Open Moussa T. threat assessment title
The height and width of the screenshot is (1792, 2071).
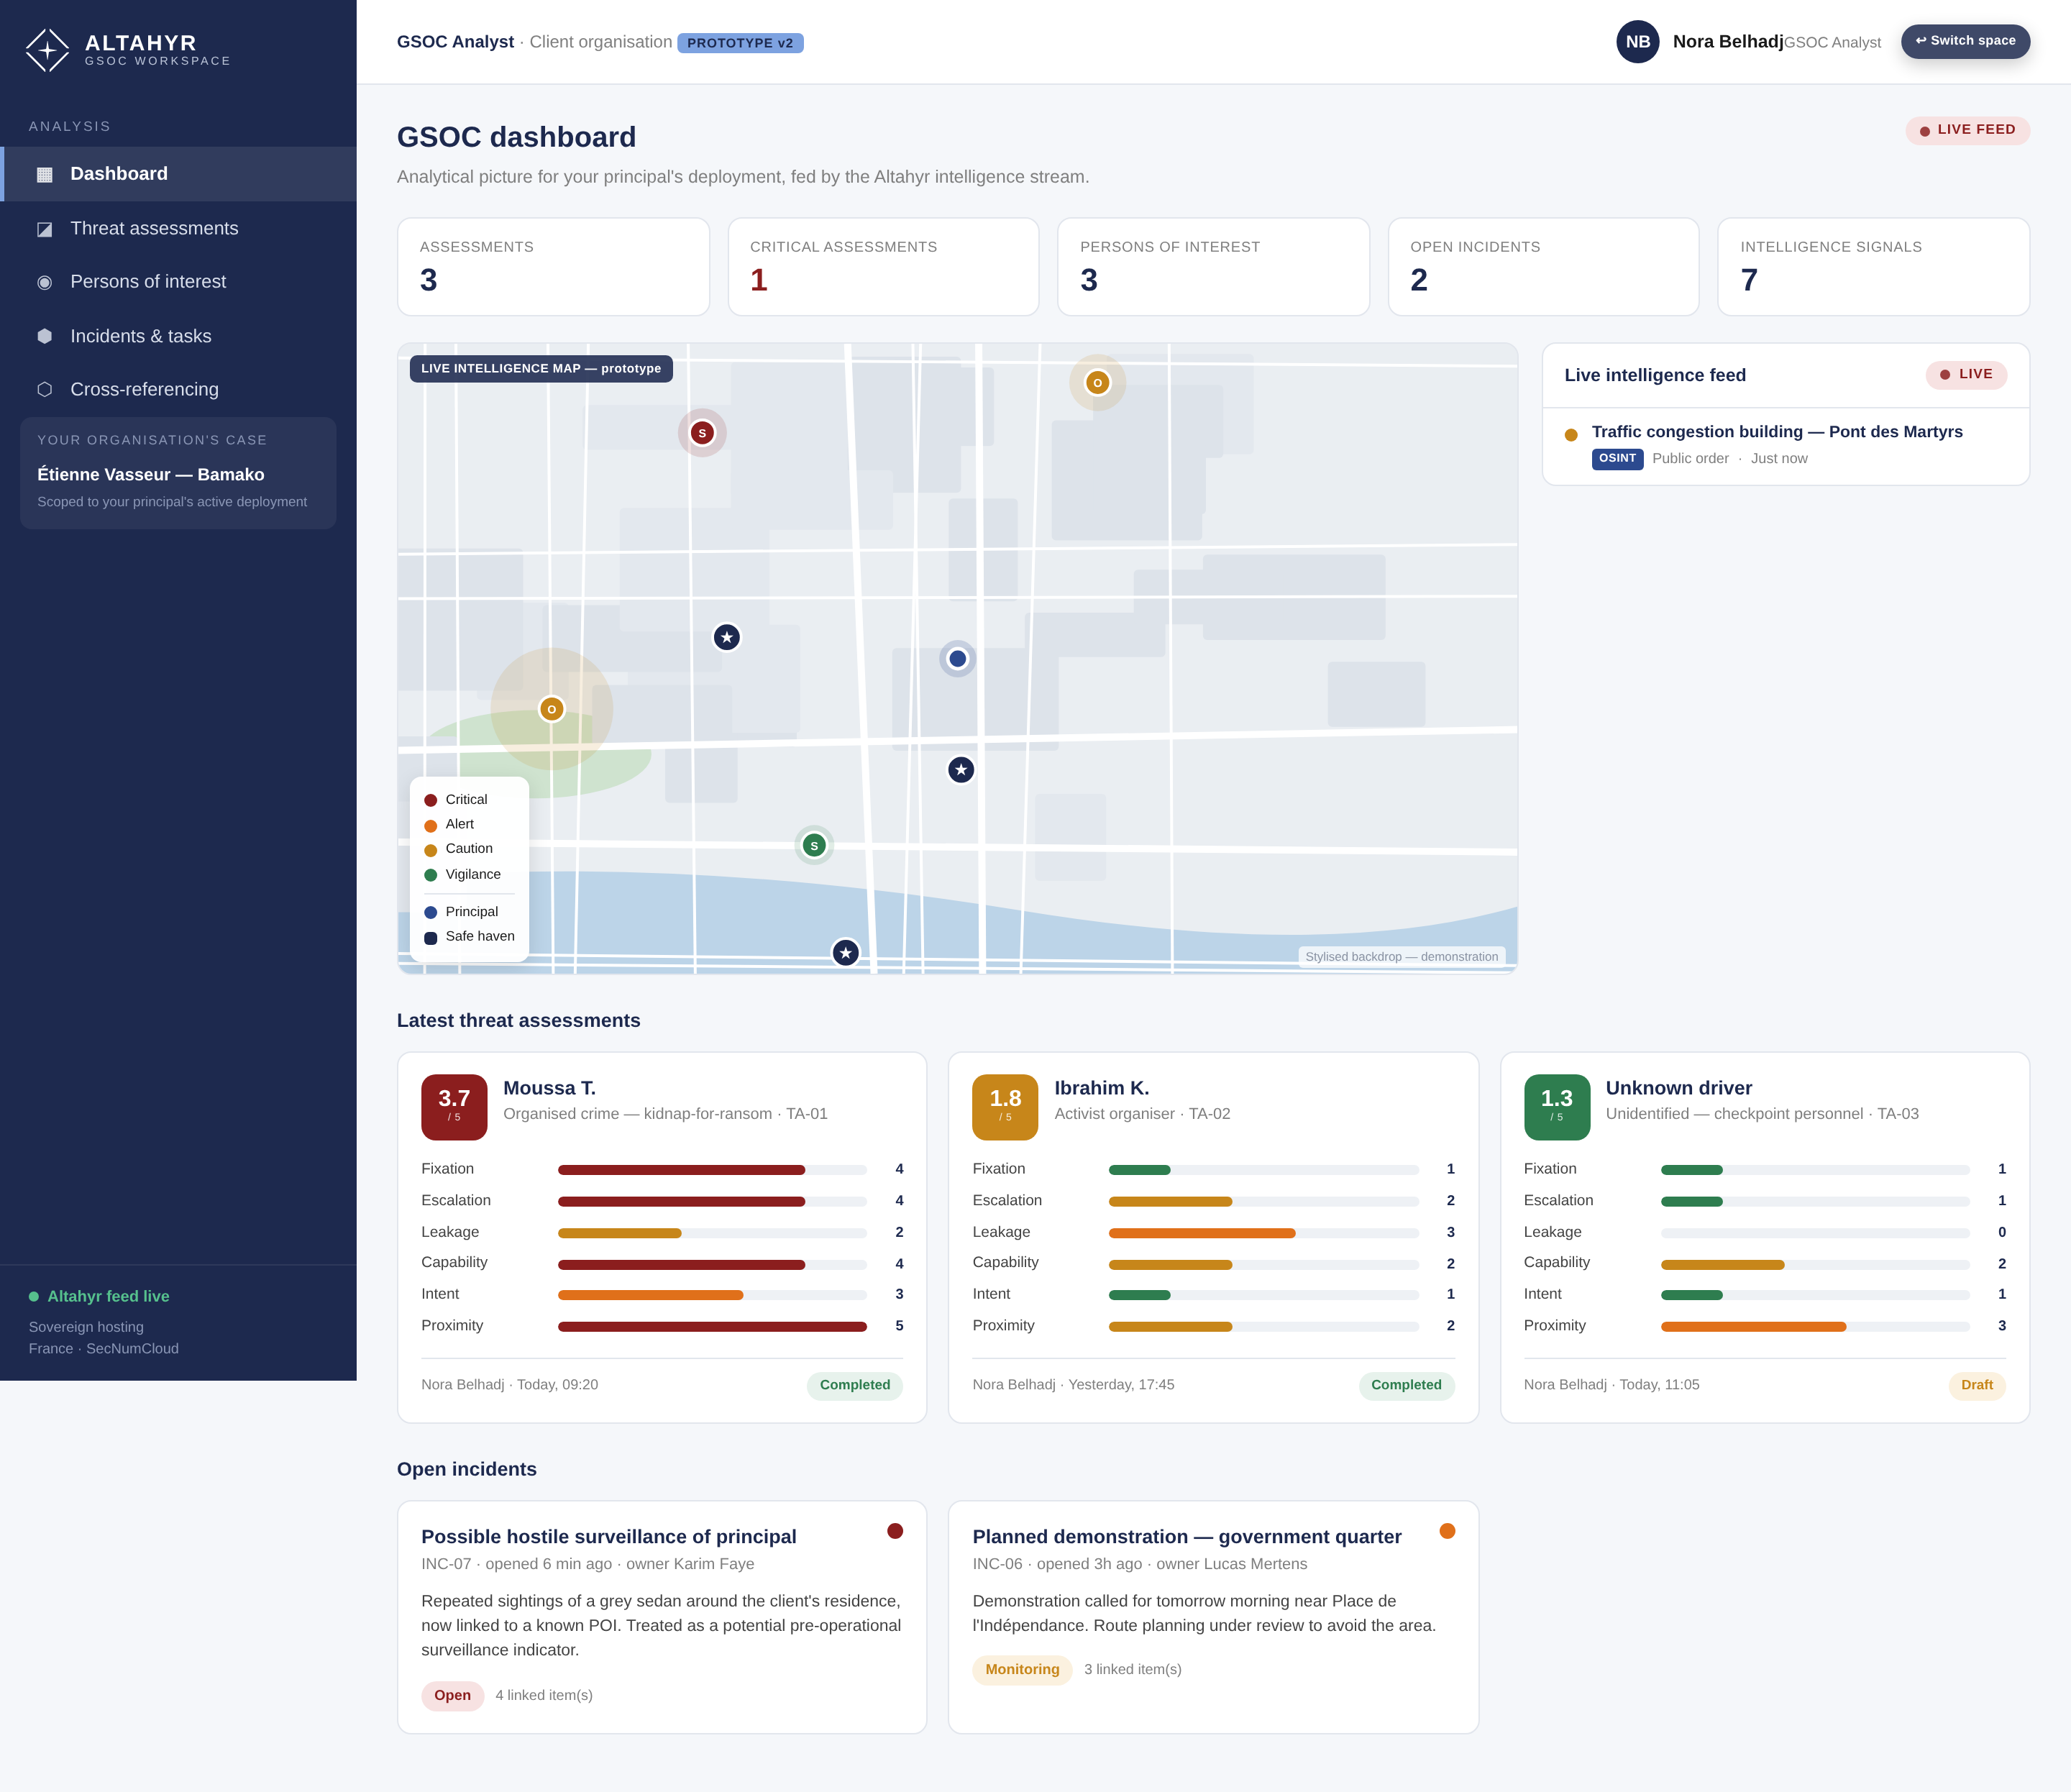click(x=549, y=1088)
